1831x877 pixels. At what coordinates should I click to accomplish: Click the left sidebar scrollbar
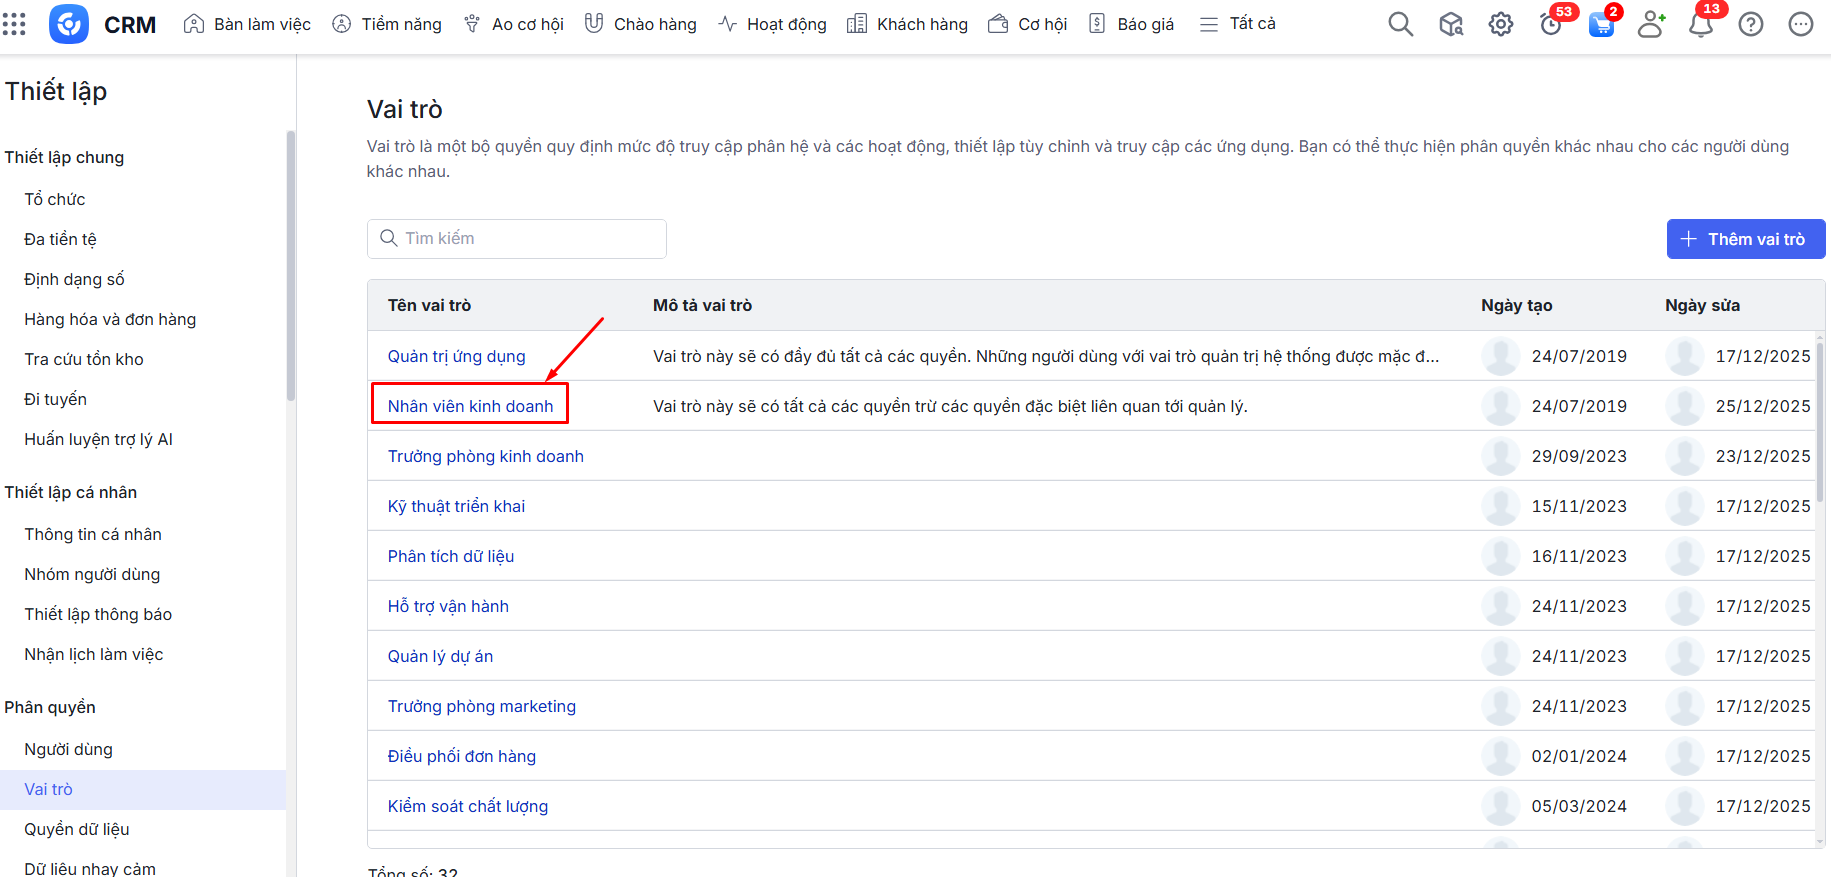[291, 265]
